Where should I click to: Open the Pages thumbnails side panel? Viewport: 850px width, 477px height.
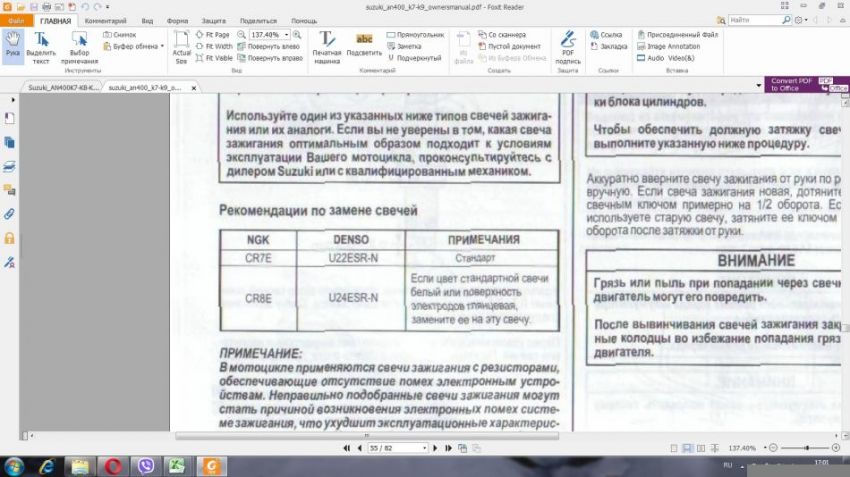(x=9, y=143)
